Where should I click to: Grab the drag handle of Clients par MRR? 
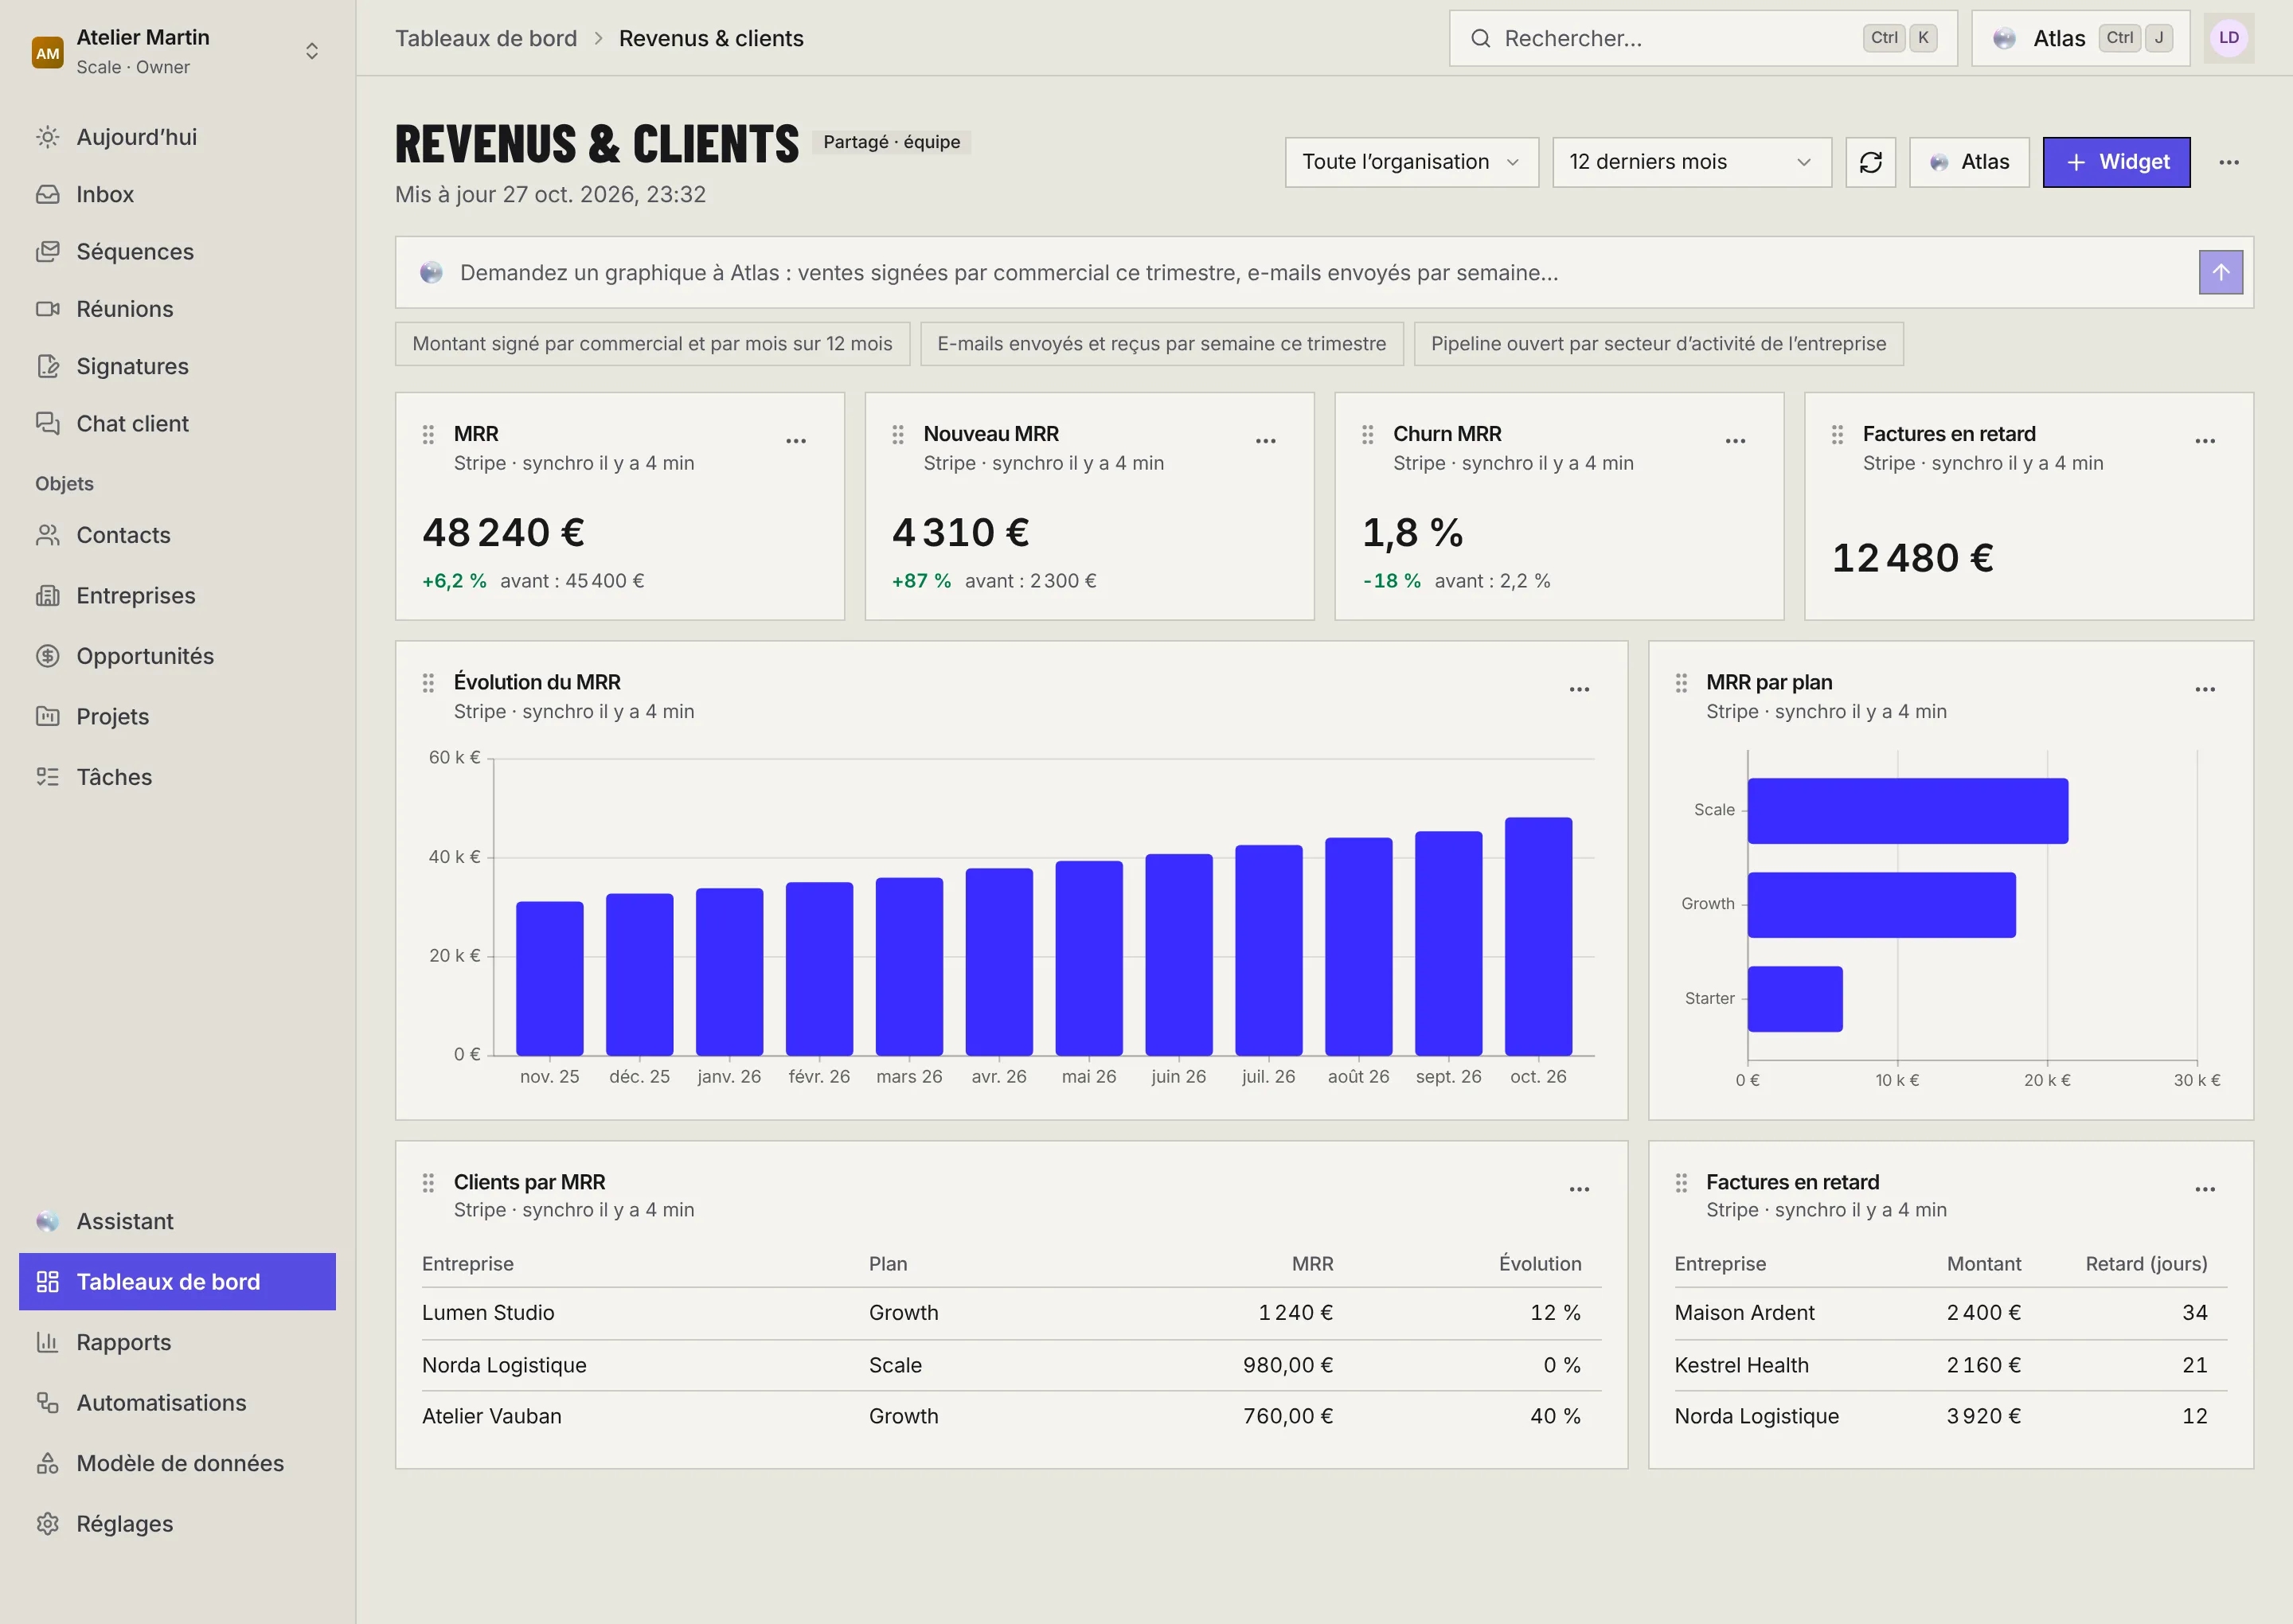point(428,1183)
